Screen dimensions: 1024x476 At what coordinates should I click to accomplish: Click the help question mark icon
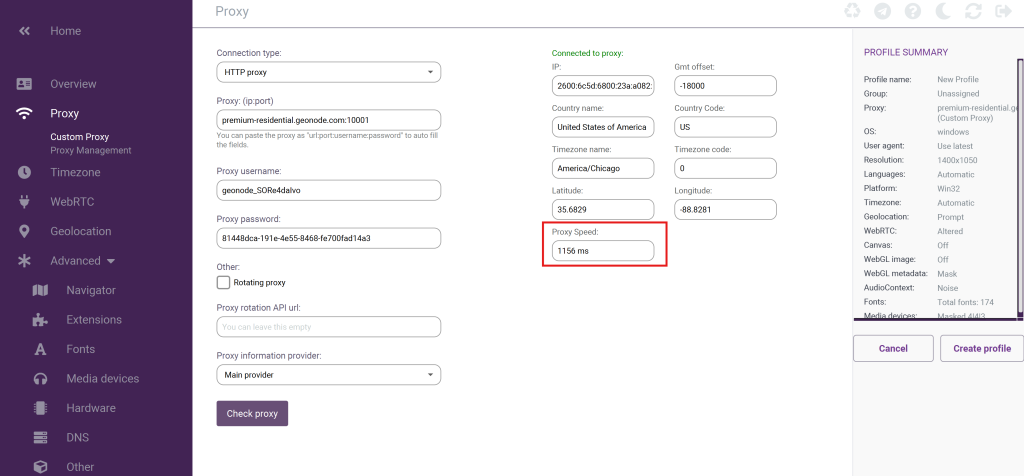tap(912, 12)
